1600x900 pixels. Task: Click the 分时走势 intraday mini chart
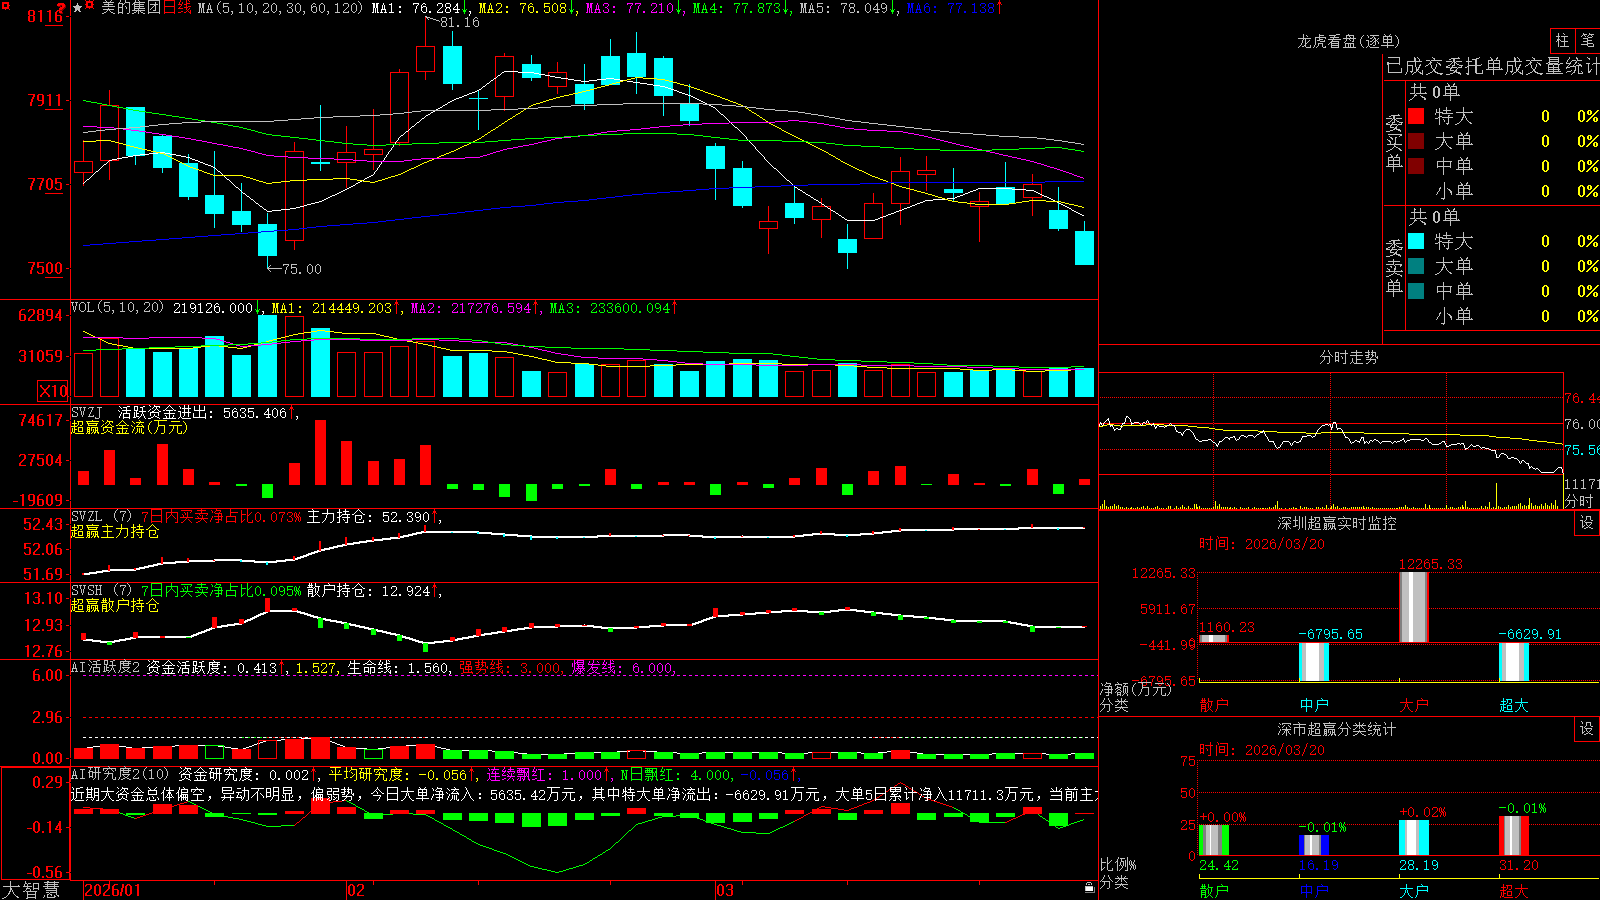click(x=1331, y=441)
